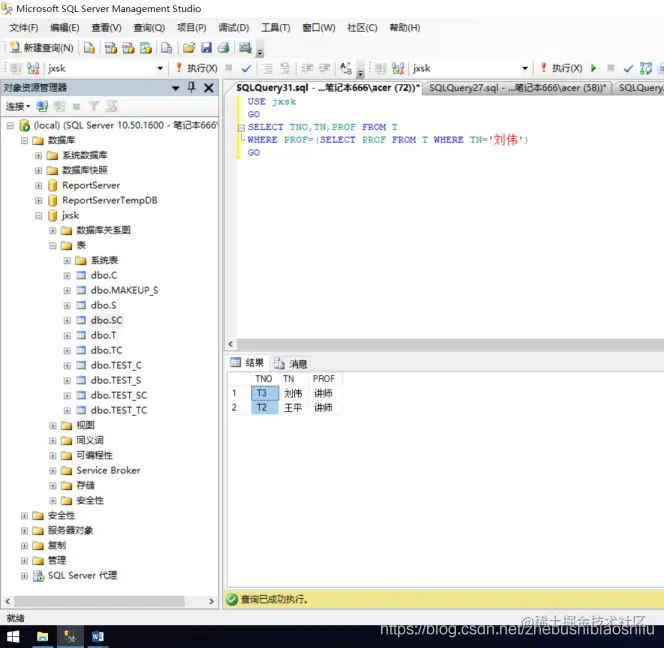Collapse the jxsk database node
The height and width of the screenshot is (648, 664).
click(x=39, y=216)
